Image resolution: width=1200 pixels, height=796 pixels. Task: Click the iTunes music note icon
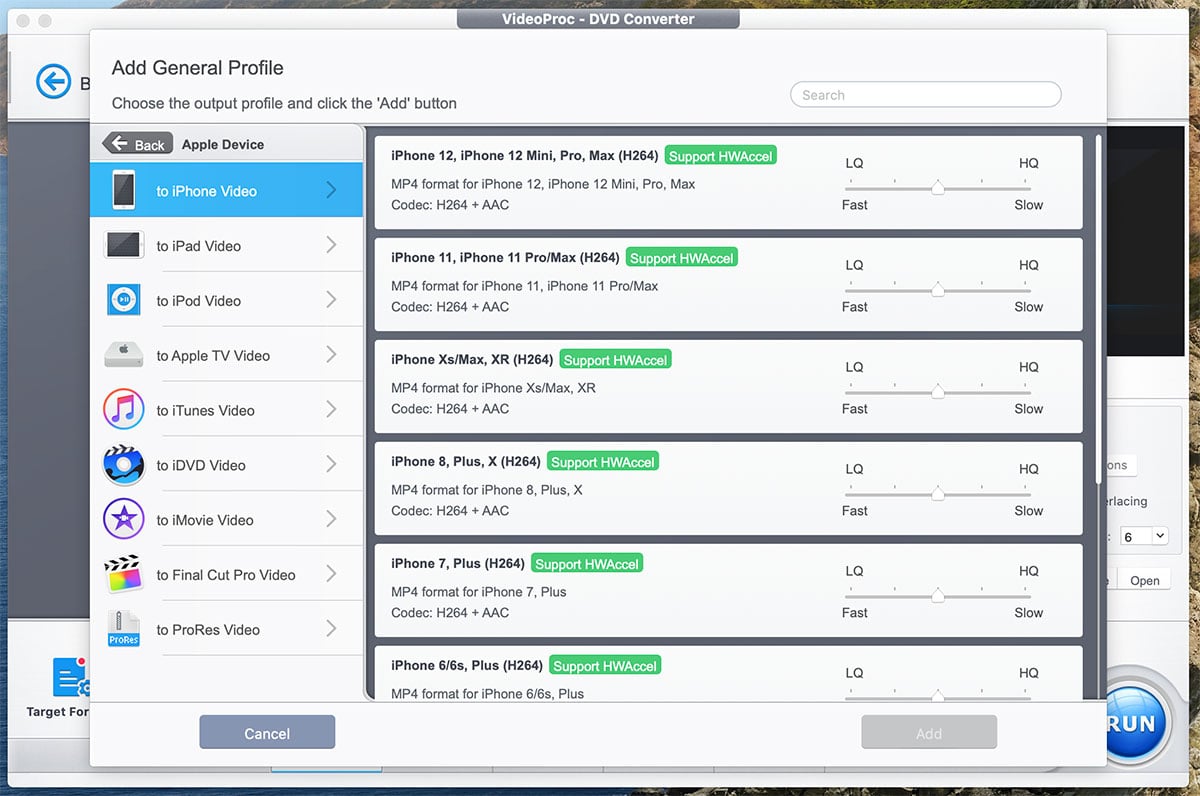(x=124, y=410)
